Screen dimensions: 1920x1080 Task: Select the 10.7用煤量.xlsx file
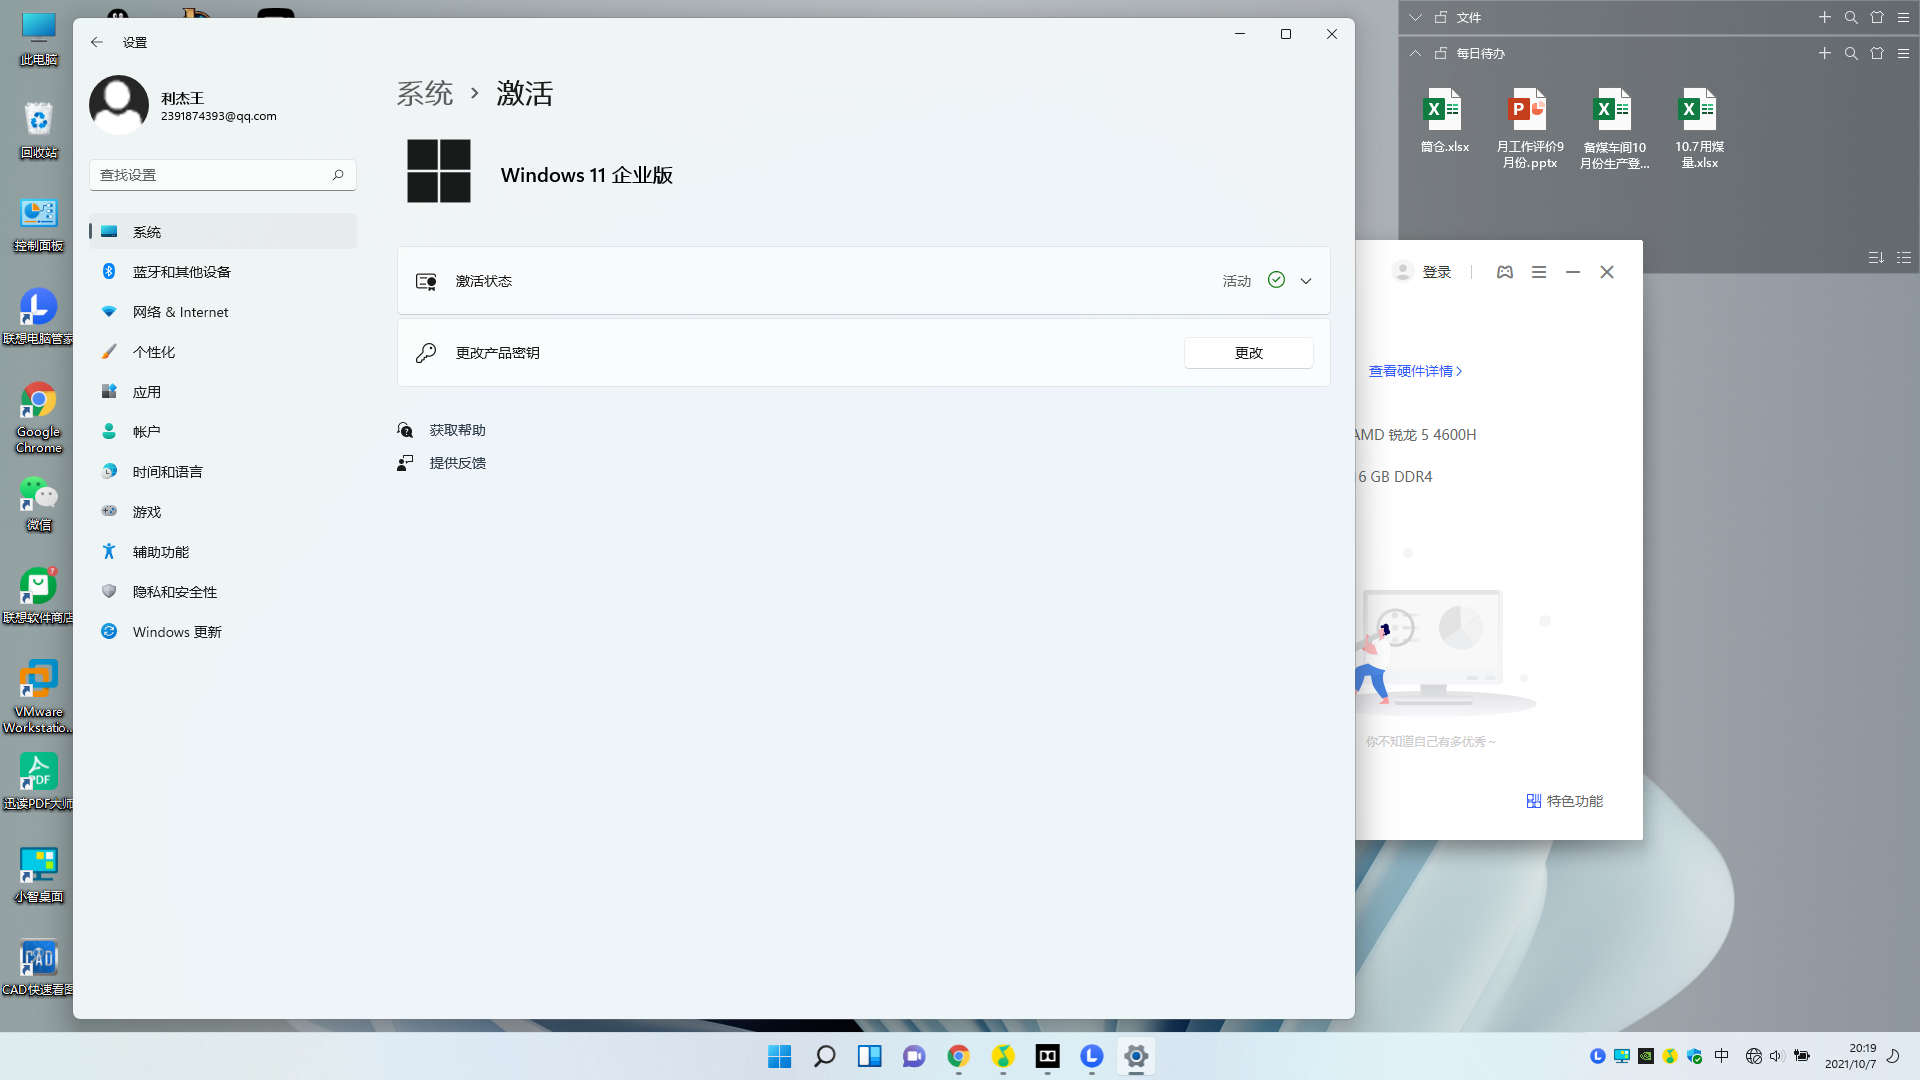(x=1699, y=128)
